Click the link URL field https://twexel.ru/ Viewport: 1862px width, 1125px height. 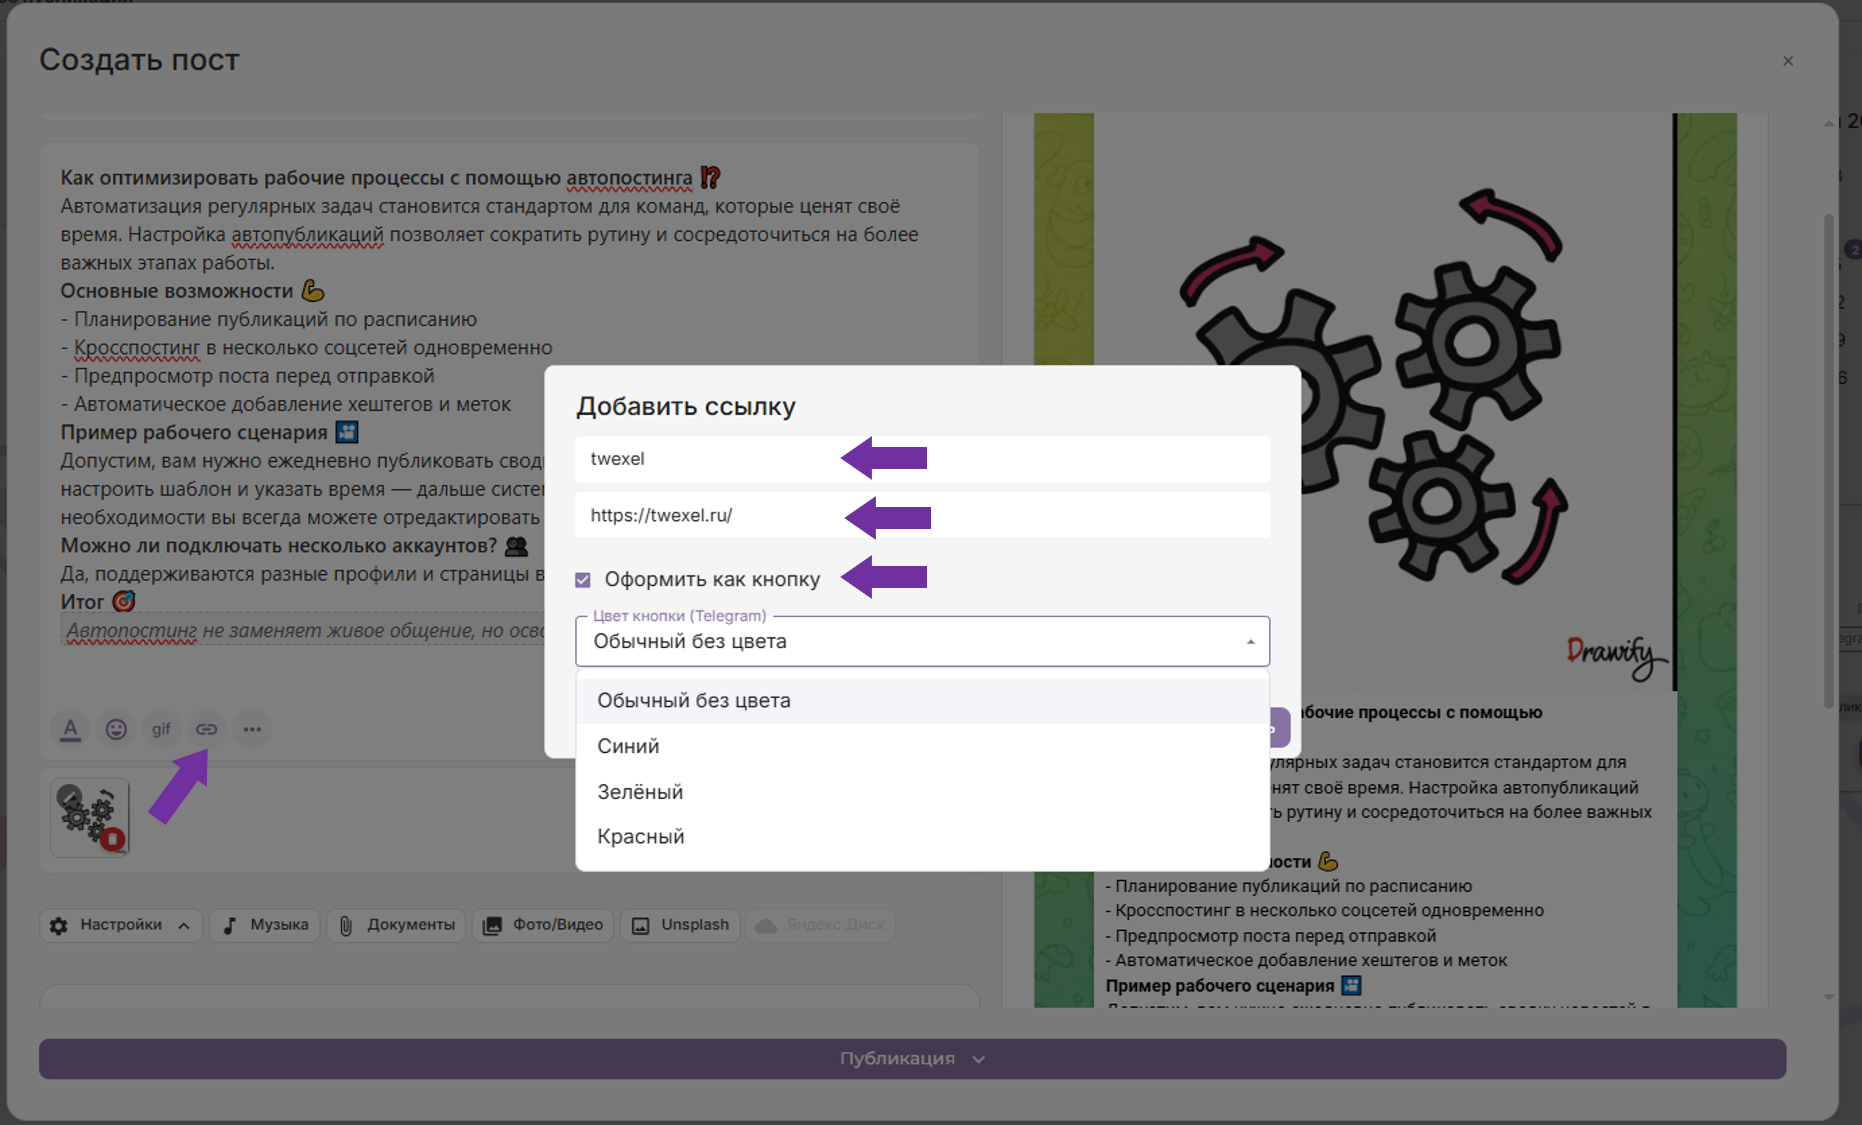922,515
